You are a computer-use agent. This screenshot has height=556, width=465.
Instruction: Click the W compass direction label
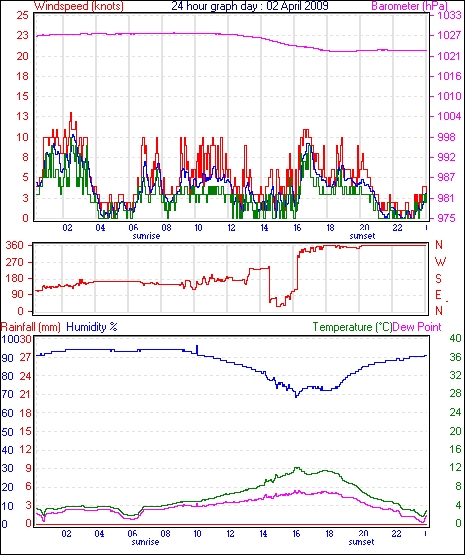[440, 262]
